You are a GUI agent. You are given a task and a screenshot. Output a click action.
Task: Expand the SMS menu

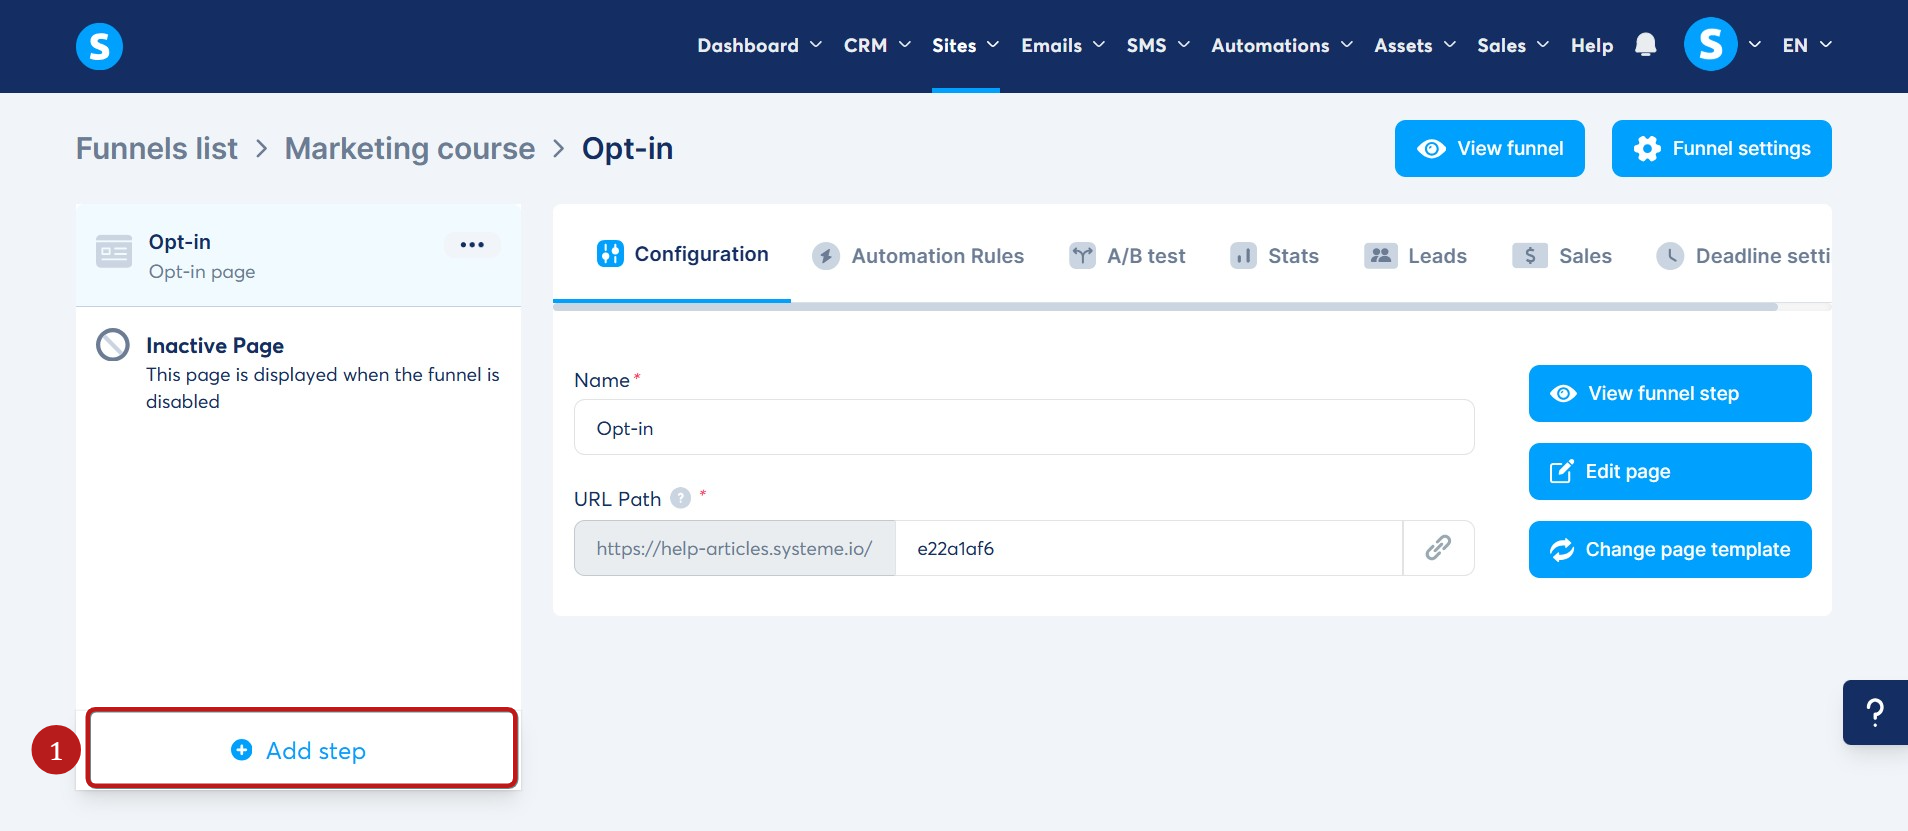pos(1158,46)
